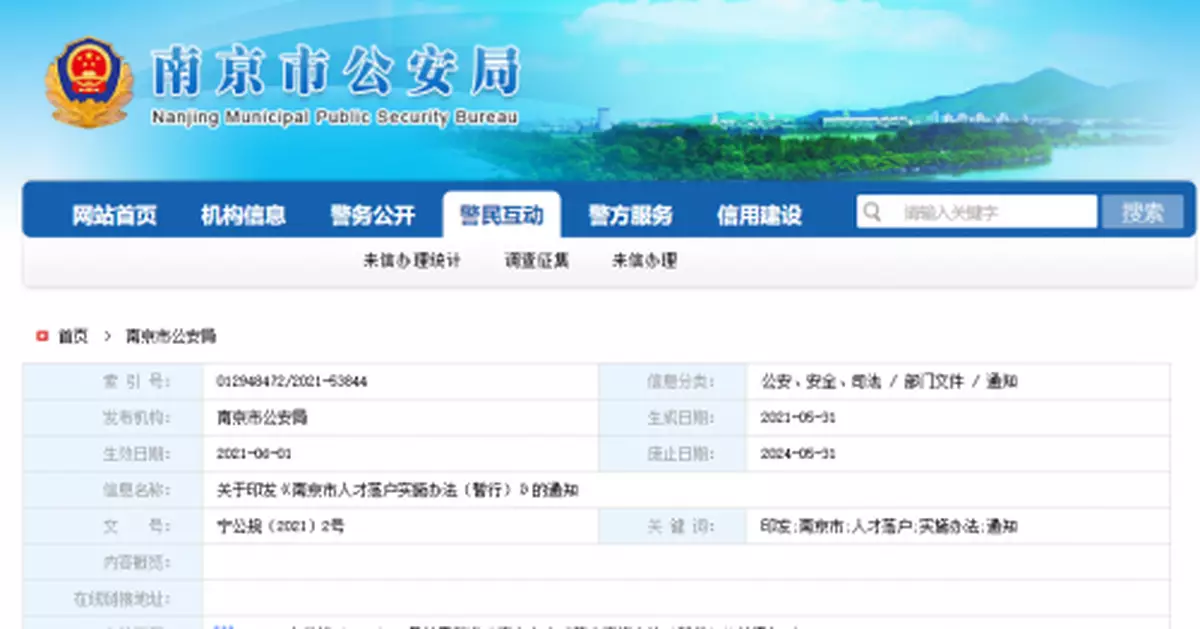Click the keyword search input field
Viewport: 1200px width, 629px height.
pyautogui.click(x=977, y=212)
